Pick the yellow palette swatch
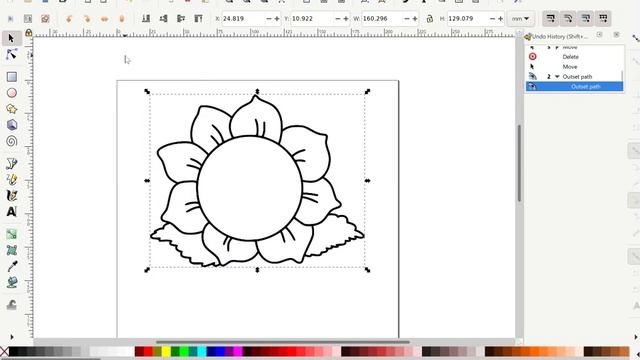 pyautogui.click(x=166, y=351)
